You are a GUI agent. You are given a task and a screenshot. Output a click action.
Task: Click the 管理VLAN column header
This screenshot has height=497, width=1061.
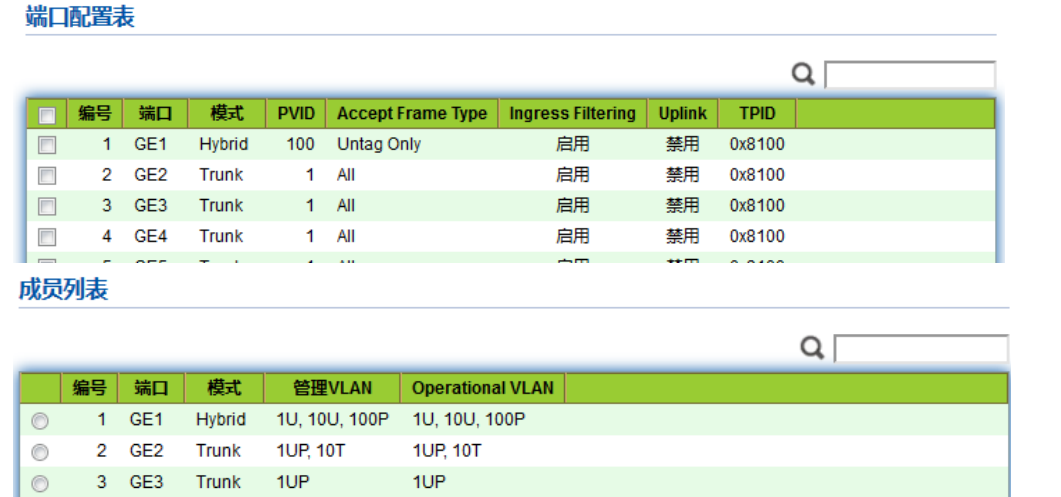click(x=331, y=388)
